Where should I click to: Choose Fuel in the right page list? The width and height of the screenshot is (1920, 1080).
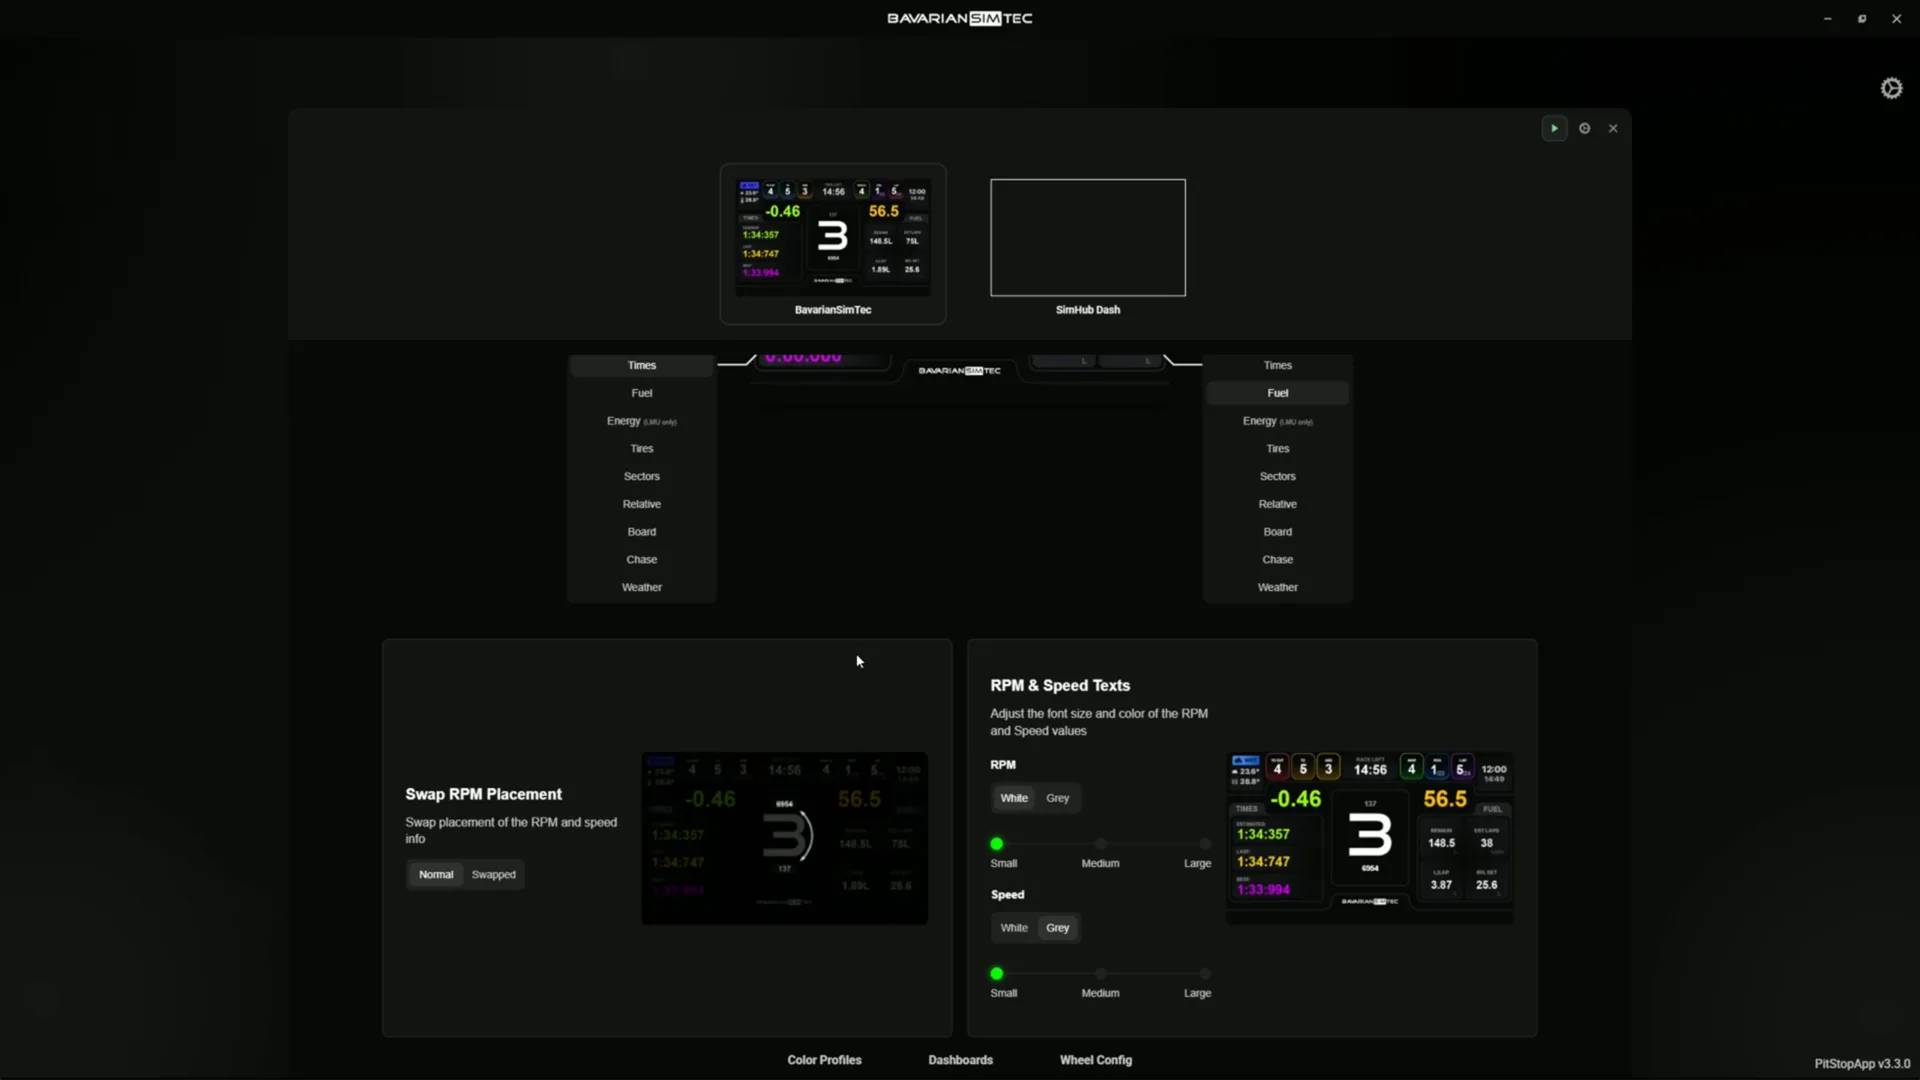pos(1278,393)
